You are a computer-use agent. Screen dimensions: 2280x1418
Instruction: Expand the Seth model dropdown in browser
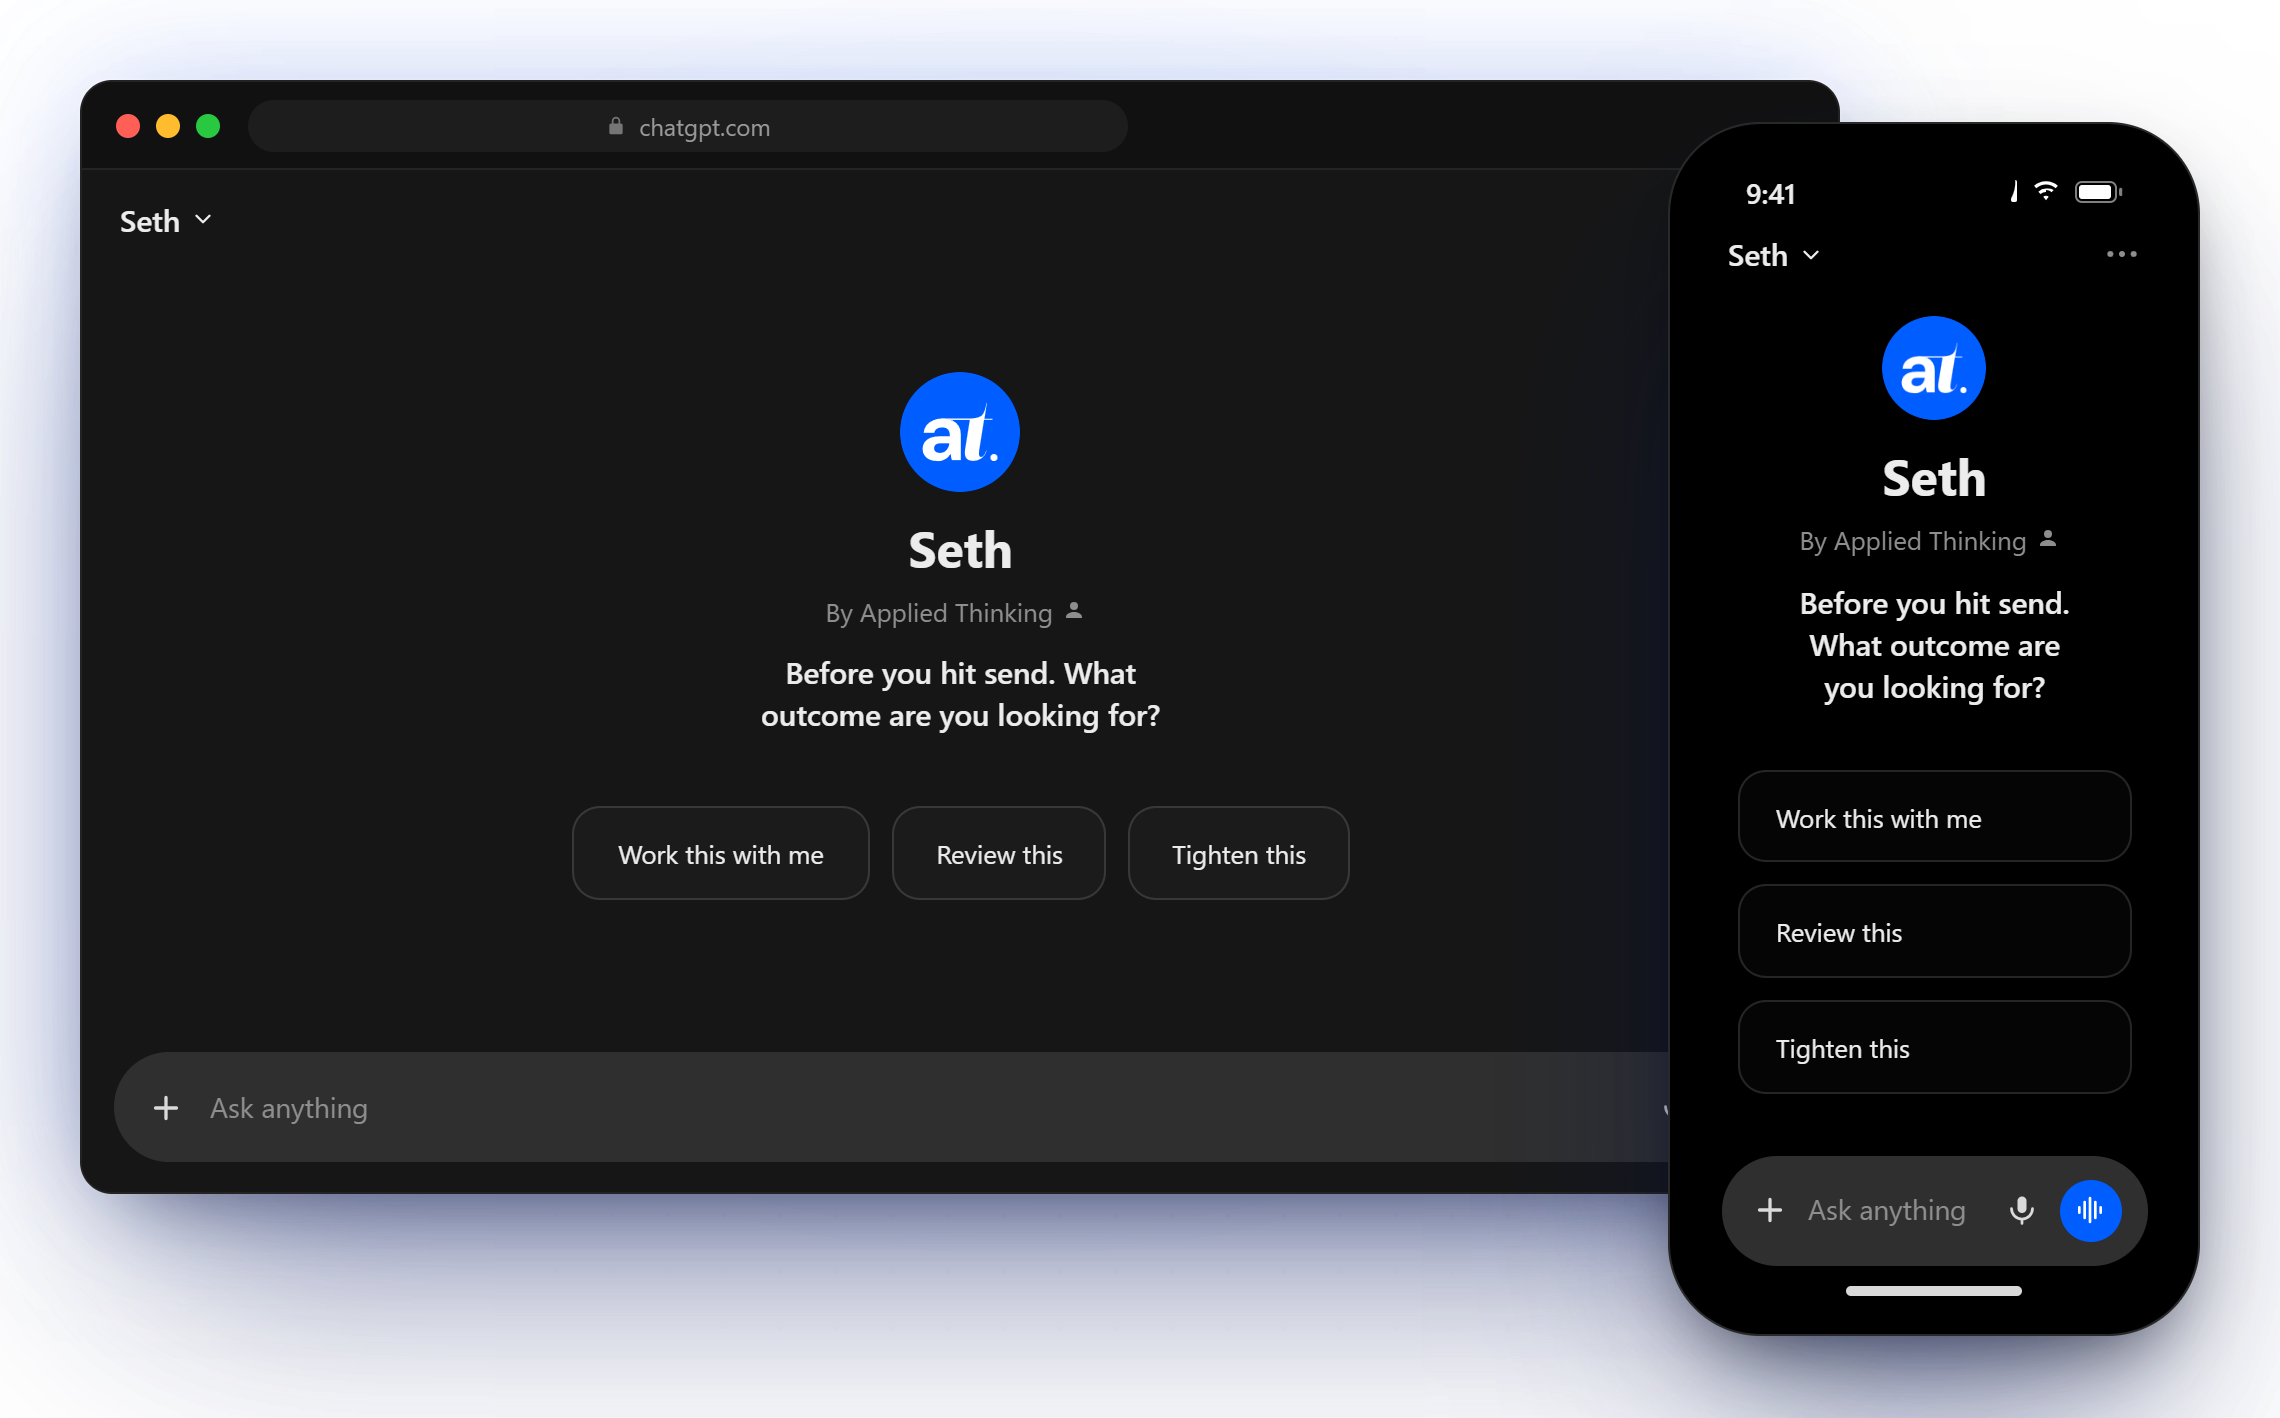click(165, 221)
